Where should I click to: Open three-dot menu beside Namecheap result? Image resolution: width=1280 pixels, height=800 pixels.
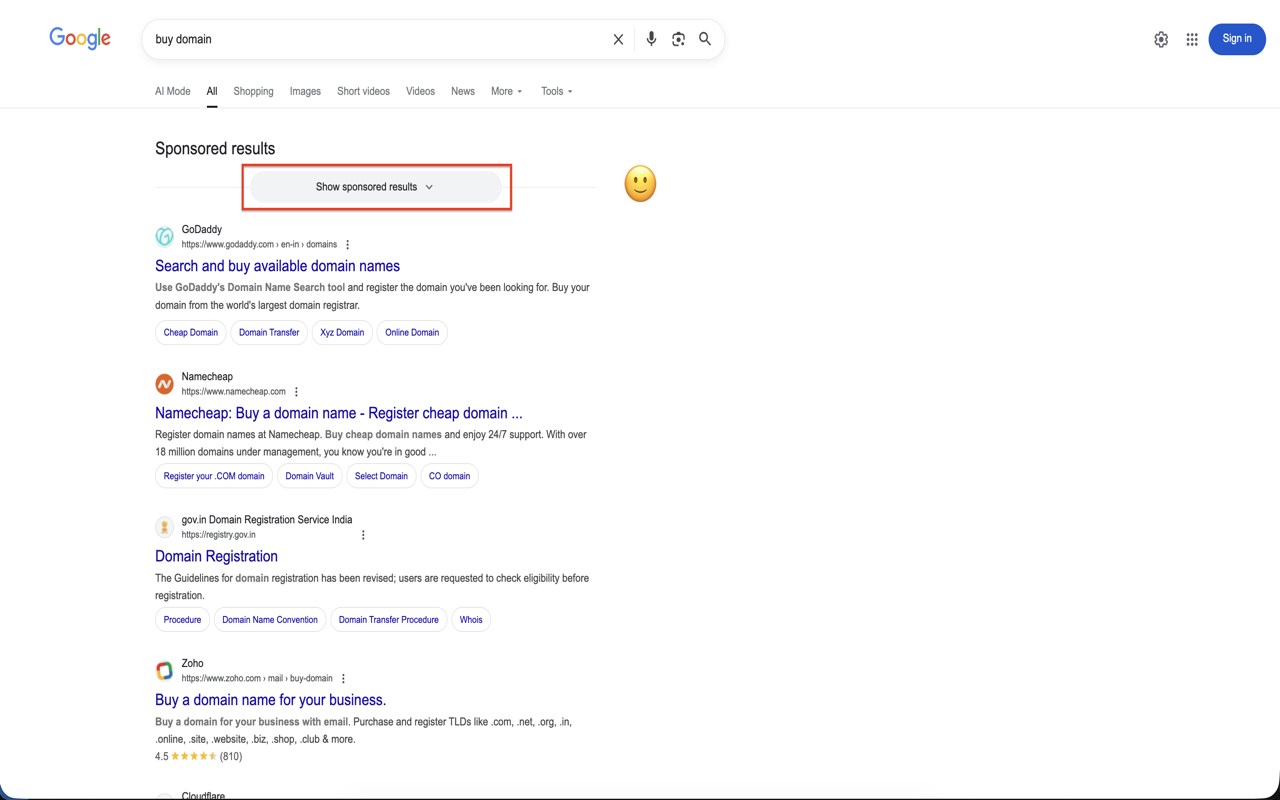coord(296,392)
